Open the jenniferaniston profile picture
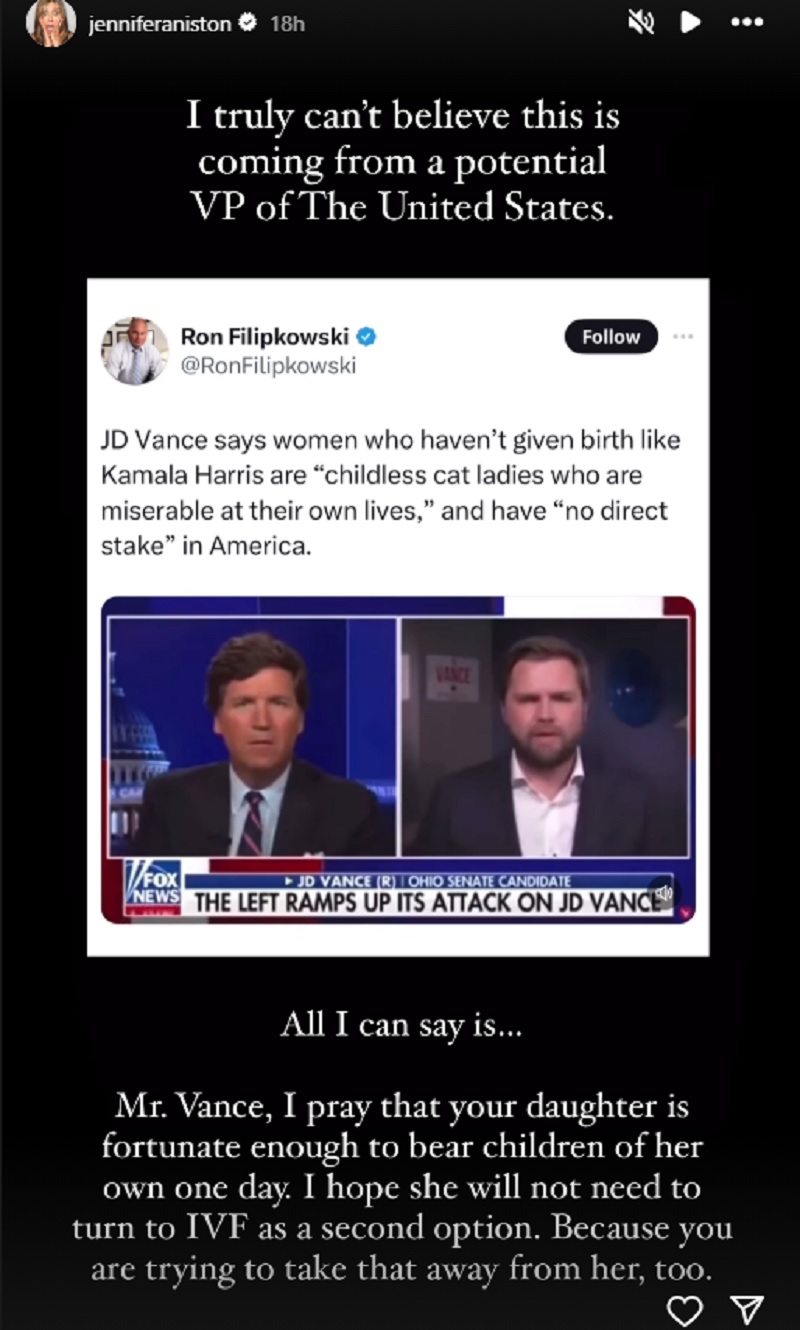This screenshot has width=800, height=1330. point(51,23)
